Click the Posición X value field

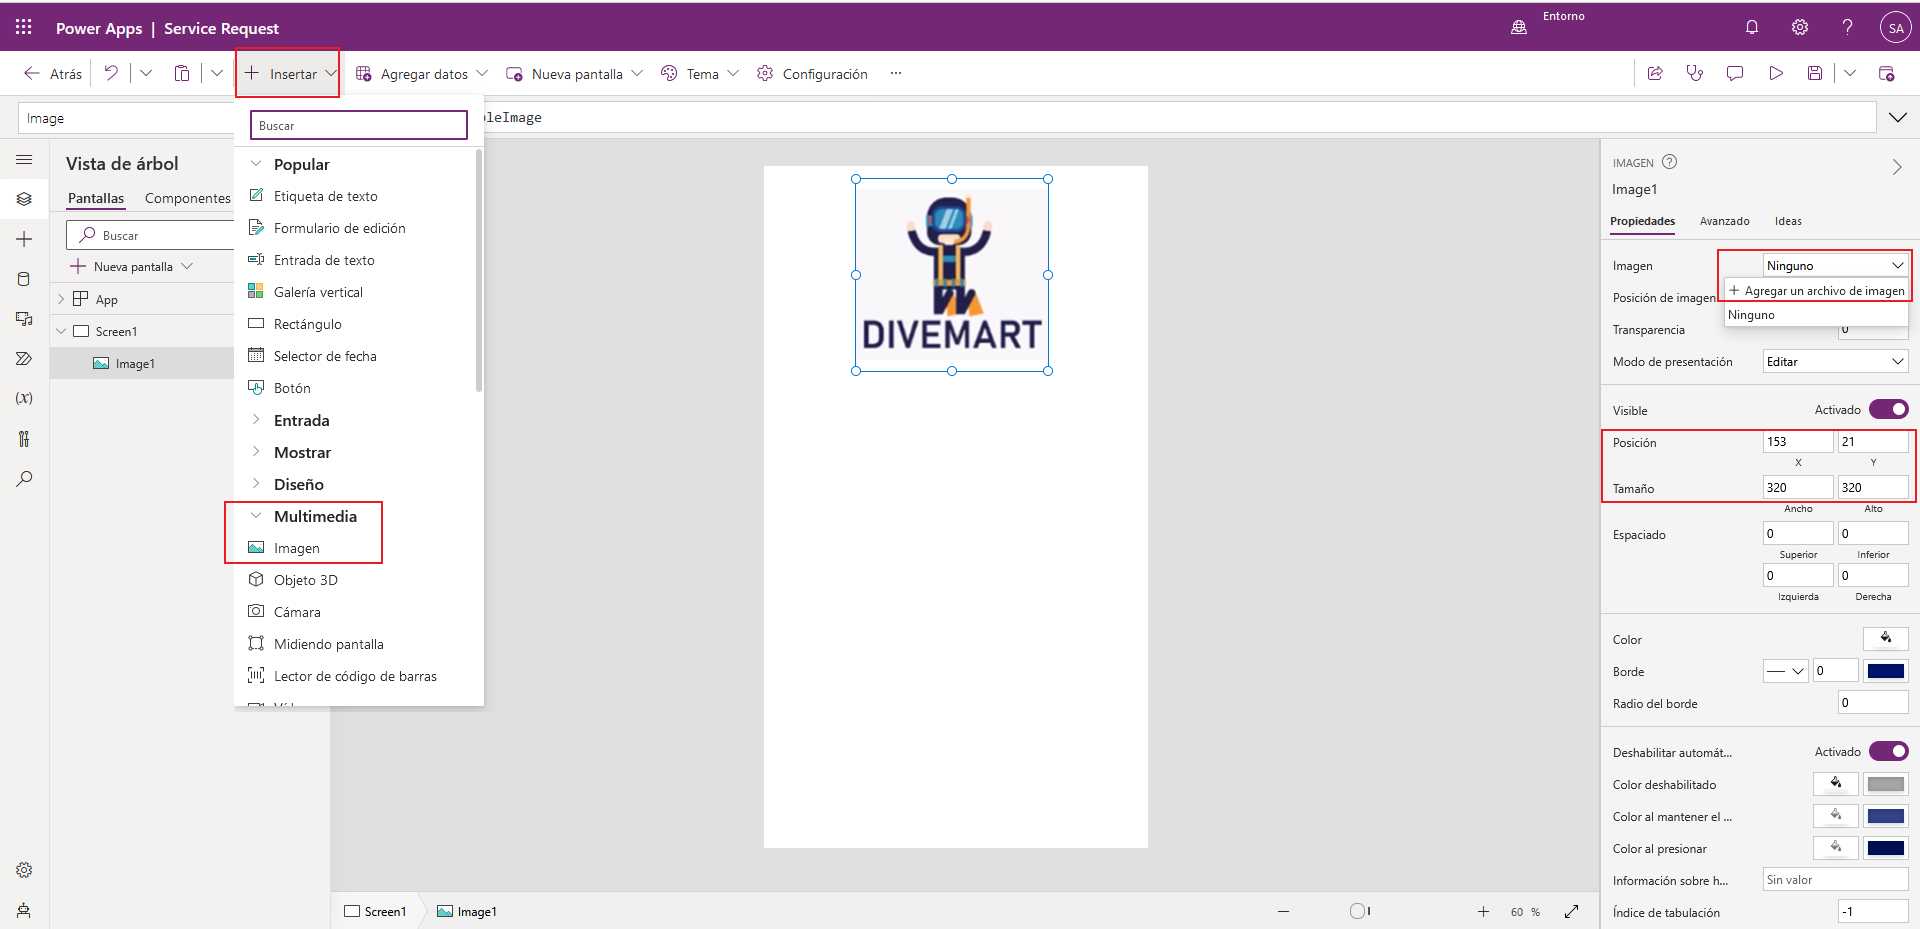coord(1797,441)
